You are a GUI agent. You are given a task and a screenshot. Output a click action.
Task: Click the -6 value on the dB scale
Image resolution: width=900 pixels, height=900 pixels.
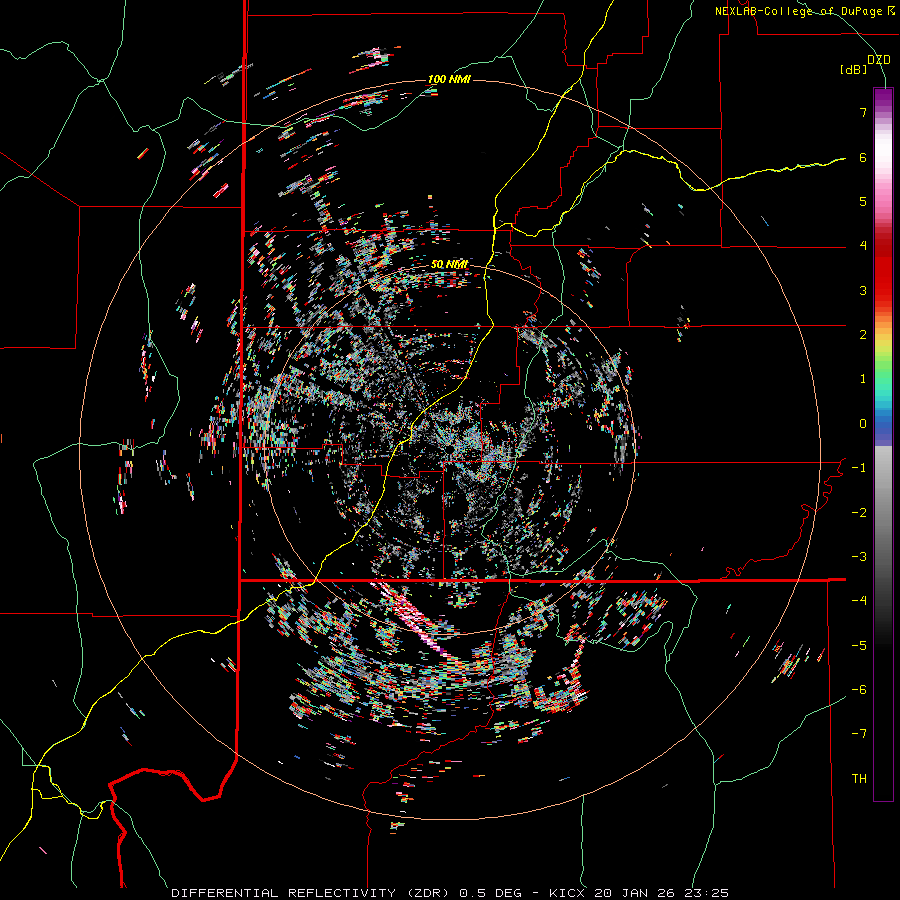click(859, 690)
